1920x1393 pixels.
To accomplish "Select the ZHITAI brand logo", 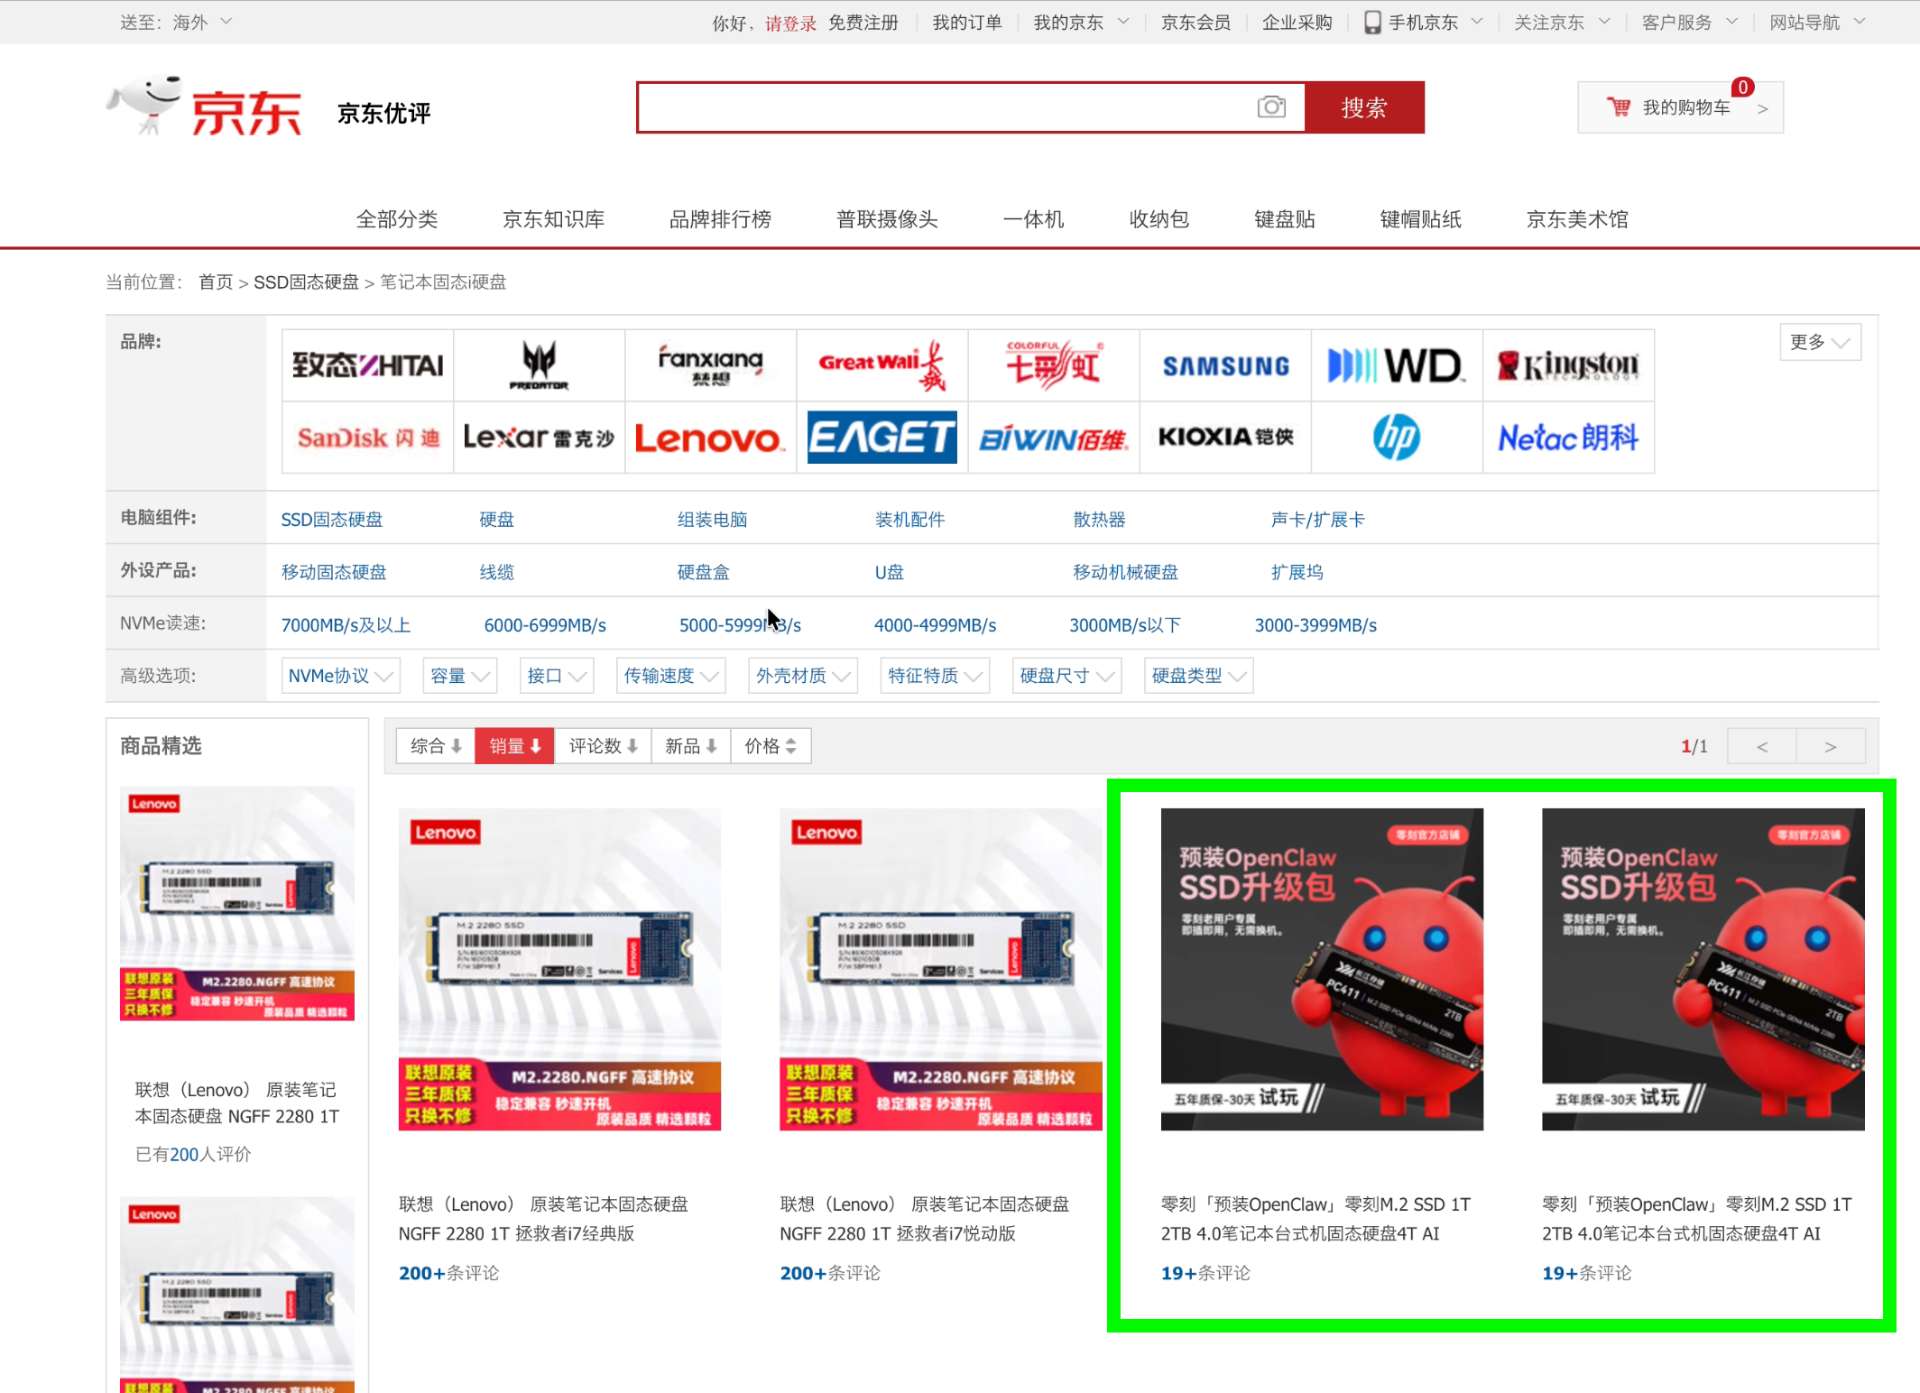I will (x=368, y=365).
